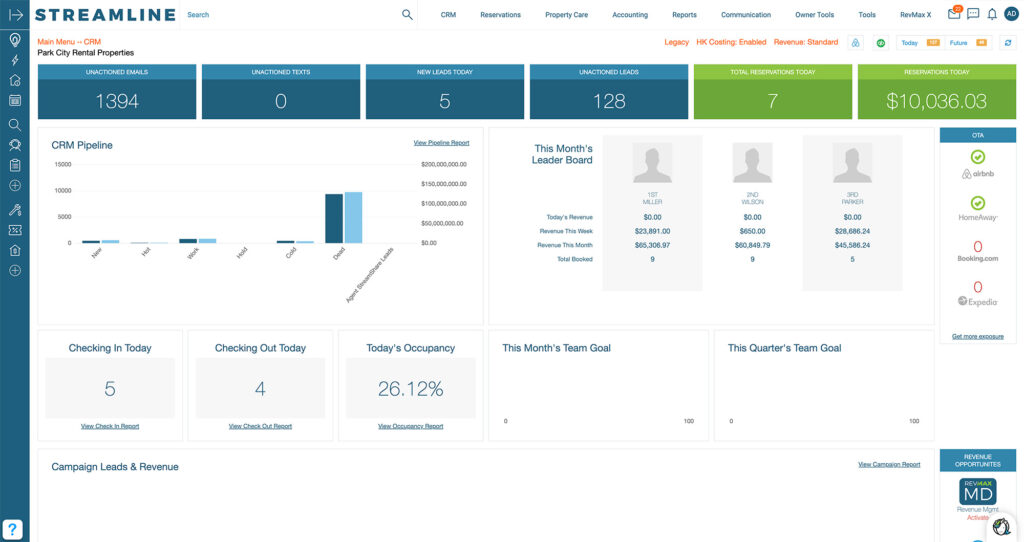Image resolution: width=1024 pixels, height=542 pixels.
Task: Open the Tools menu
Action: click(867, 14)
